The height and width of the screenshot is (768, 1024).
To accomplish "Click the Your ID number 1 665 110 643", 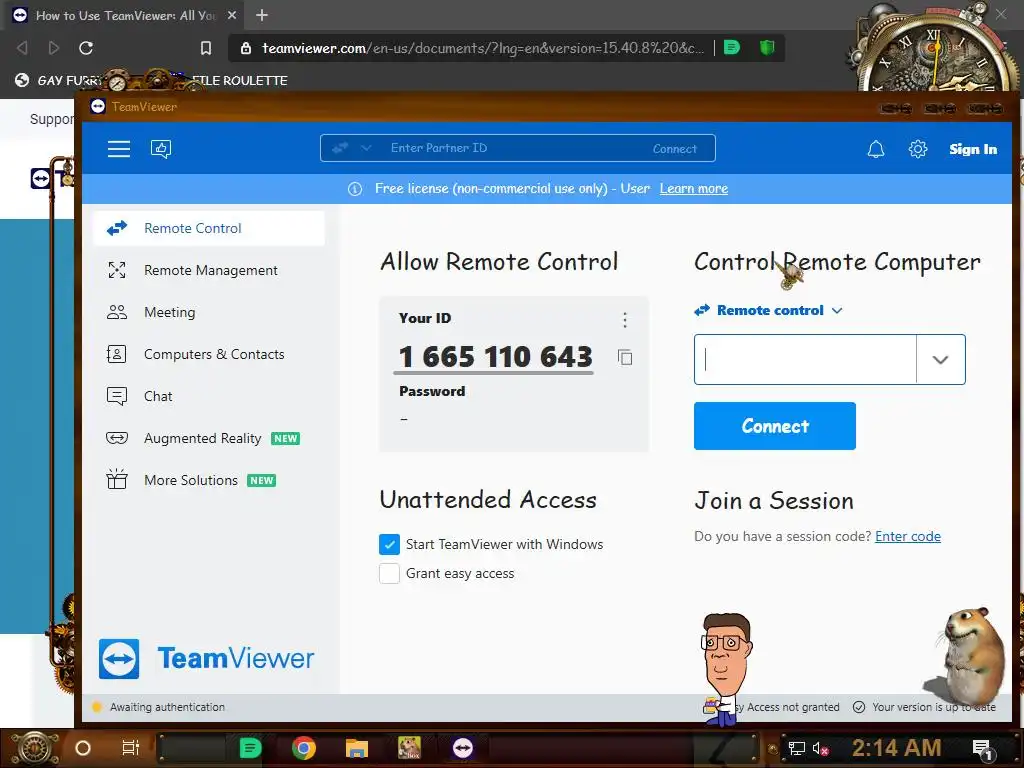I will pyautogui.click(x=496, y=357).
